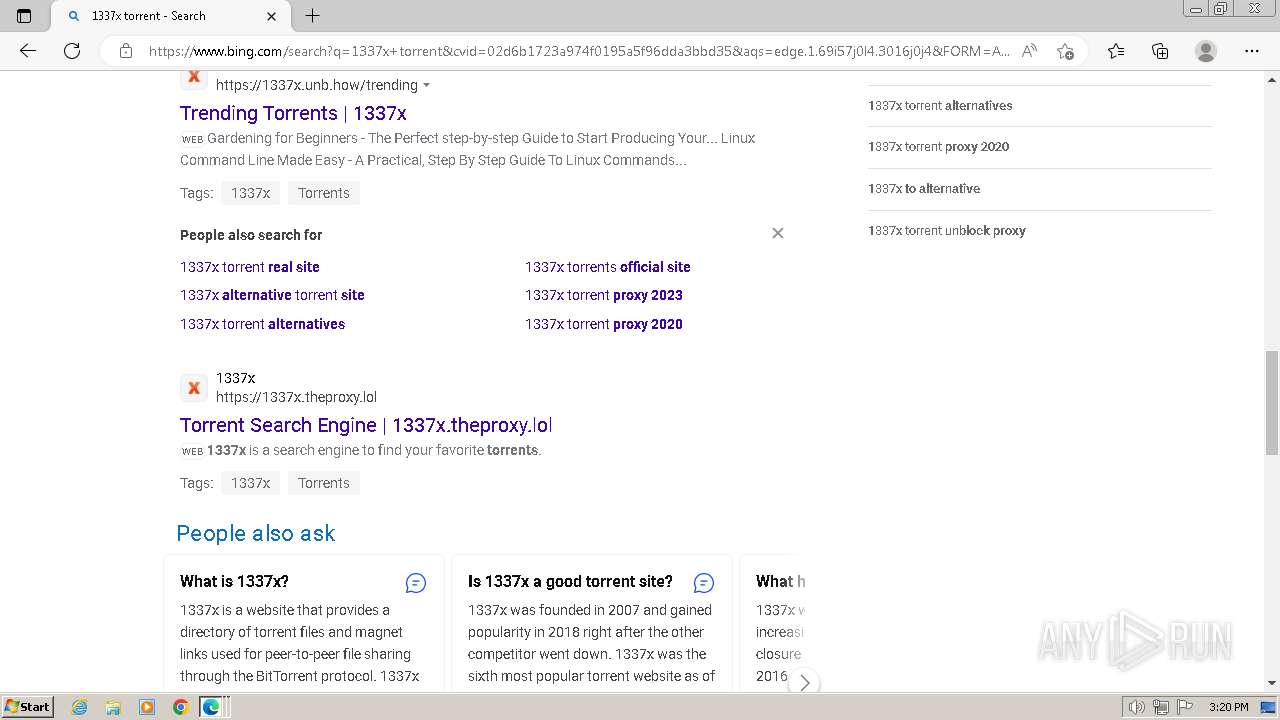Open chat icon for Is 1337x a good torrent site?
This screenshot has width=1280, height=720.
point(704,583)
